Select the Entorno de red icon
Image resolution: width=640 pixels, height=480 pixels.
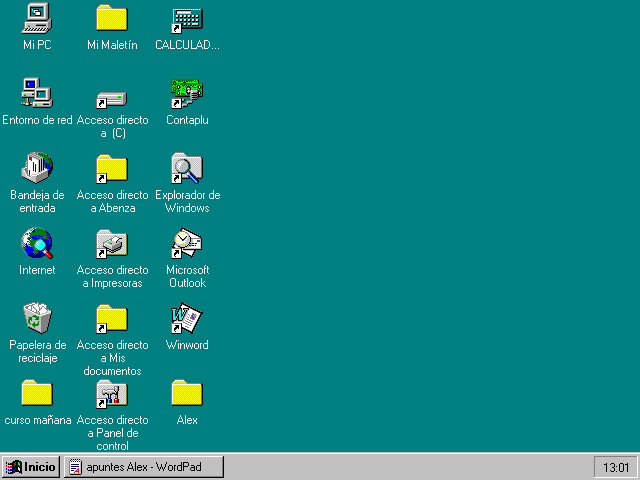[37, 93]
